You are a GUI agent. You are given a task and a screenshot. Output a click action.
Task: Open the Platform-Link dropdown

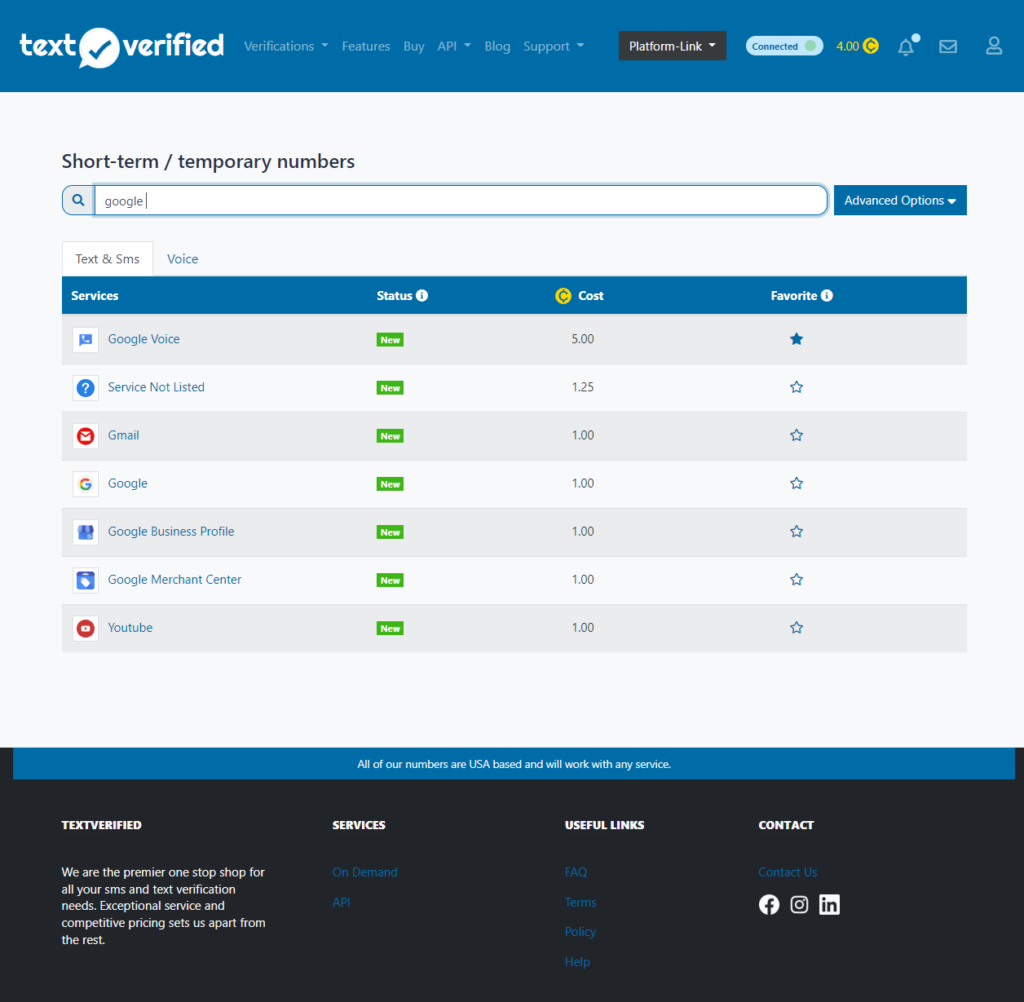coord(672,46)
